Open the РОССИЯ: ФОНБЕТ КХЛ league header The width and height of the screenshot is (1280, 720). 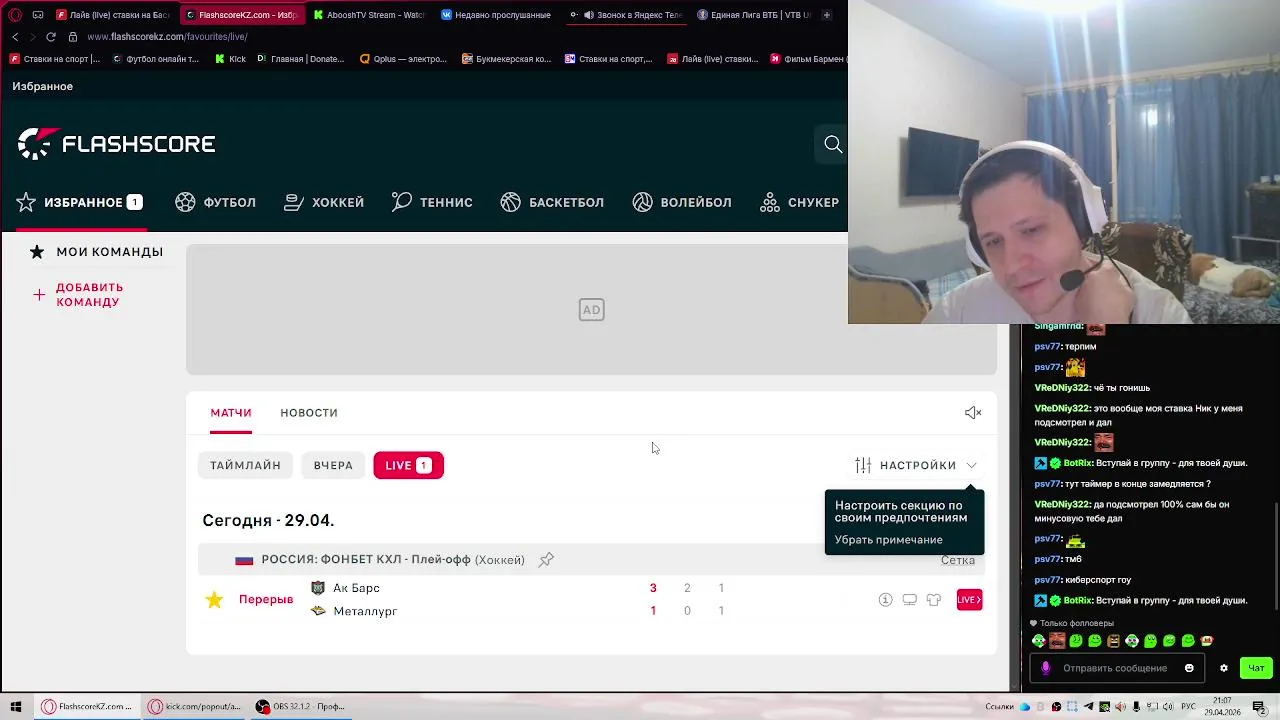[392, 560]
